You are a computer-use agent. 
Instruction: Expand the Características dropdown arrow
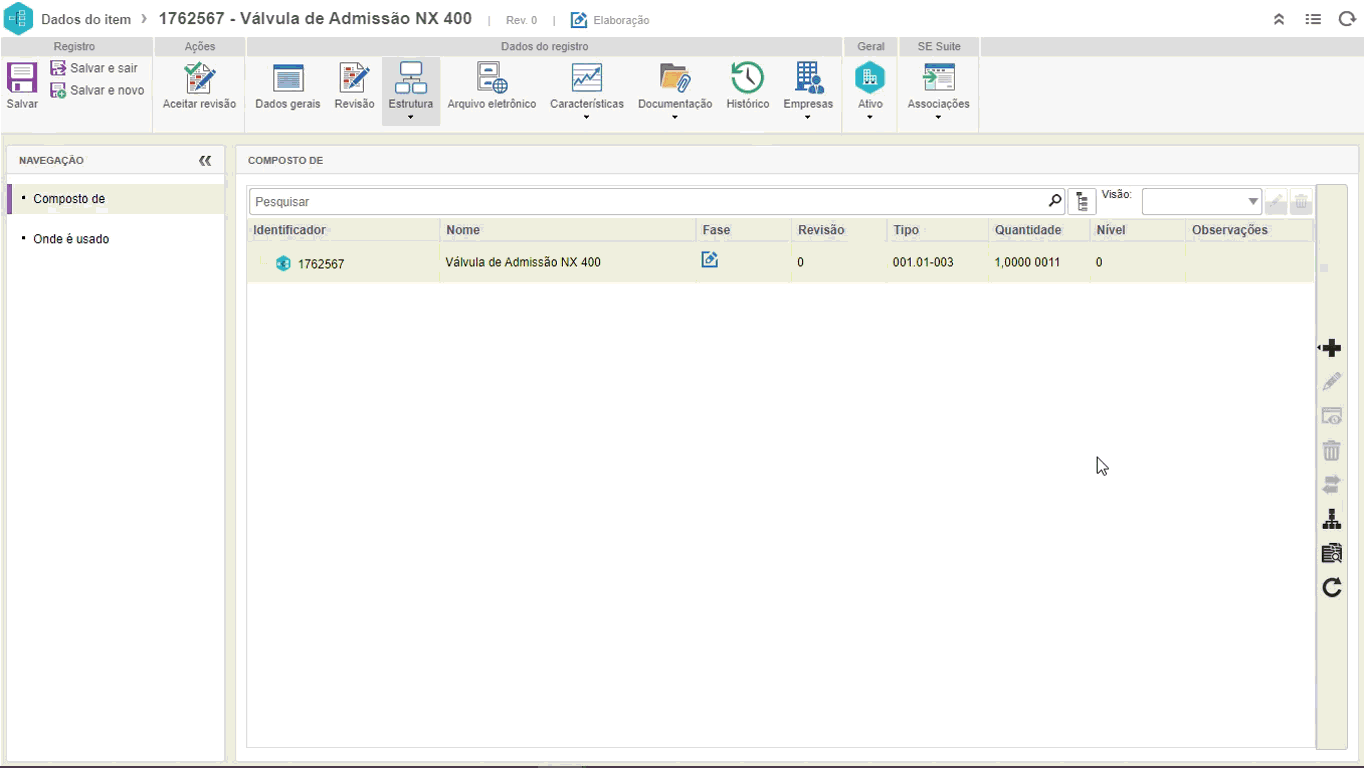coord(587,117)
